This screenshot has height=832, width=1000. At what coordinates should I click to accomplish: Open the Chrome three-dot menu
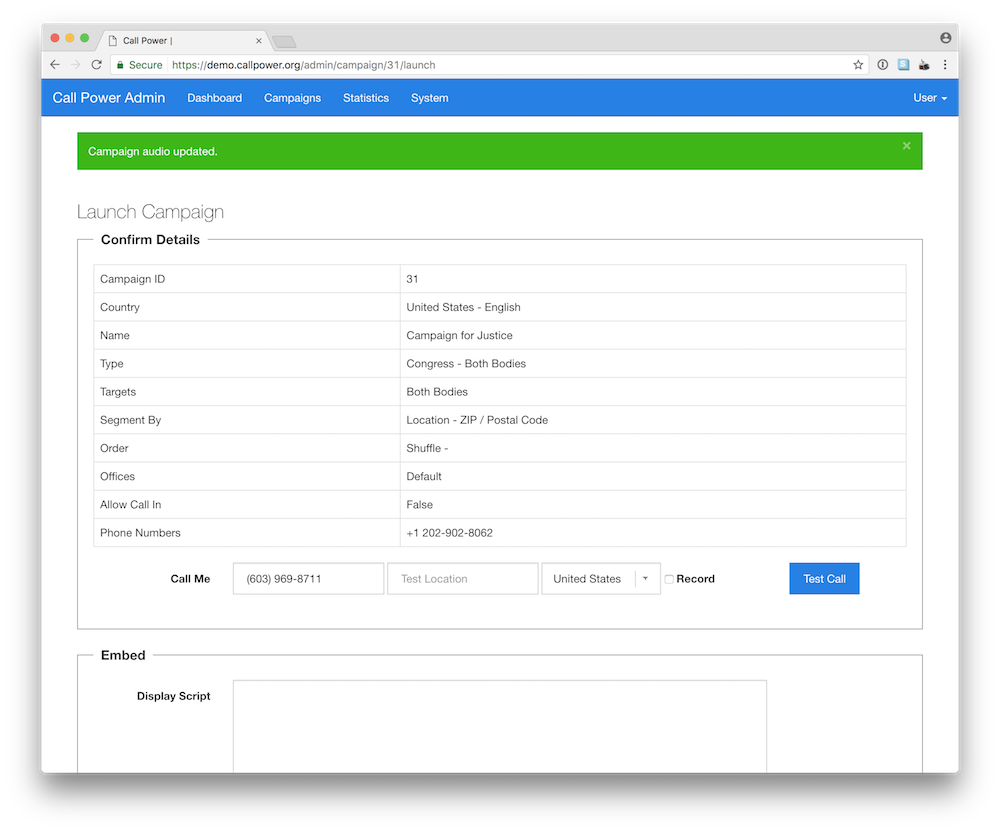tap(945, 64)
